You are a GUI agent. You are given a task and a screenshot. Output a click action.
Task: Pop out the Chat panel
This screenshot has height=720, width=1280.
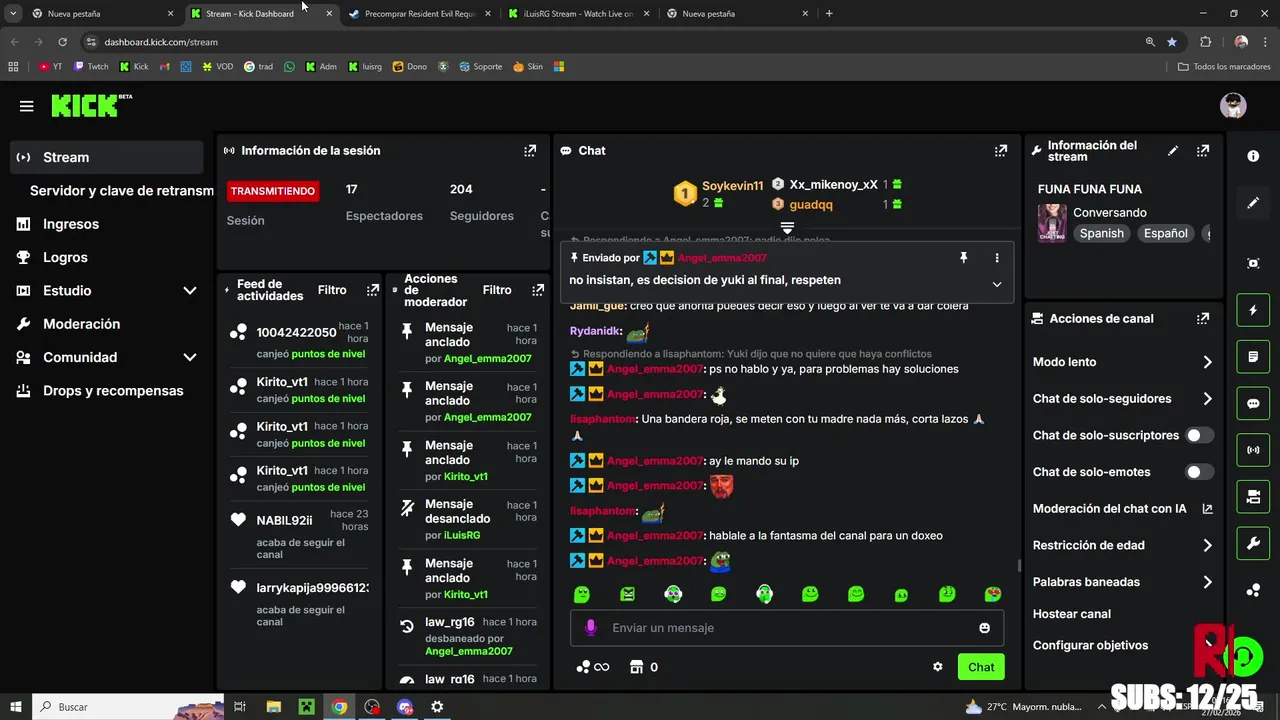pyautogui.click(x=1000, y=151)
